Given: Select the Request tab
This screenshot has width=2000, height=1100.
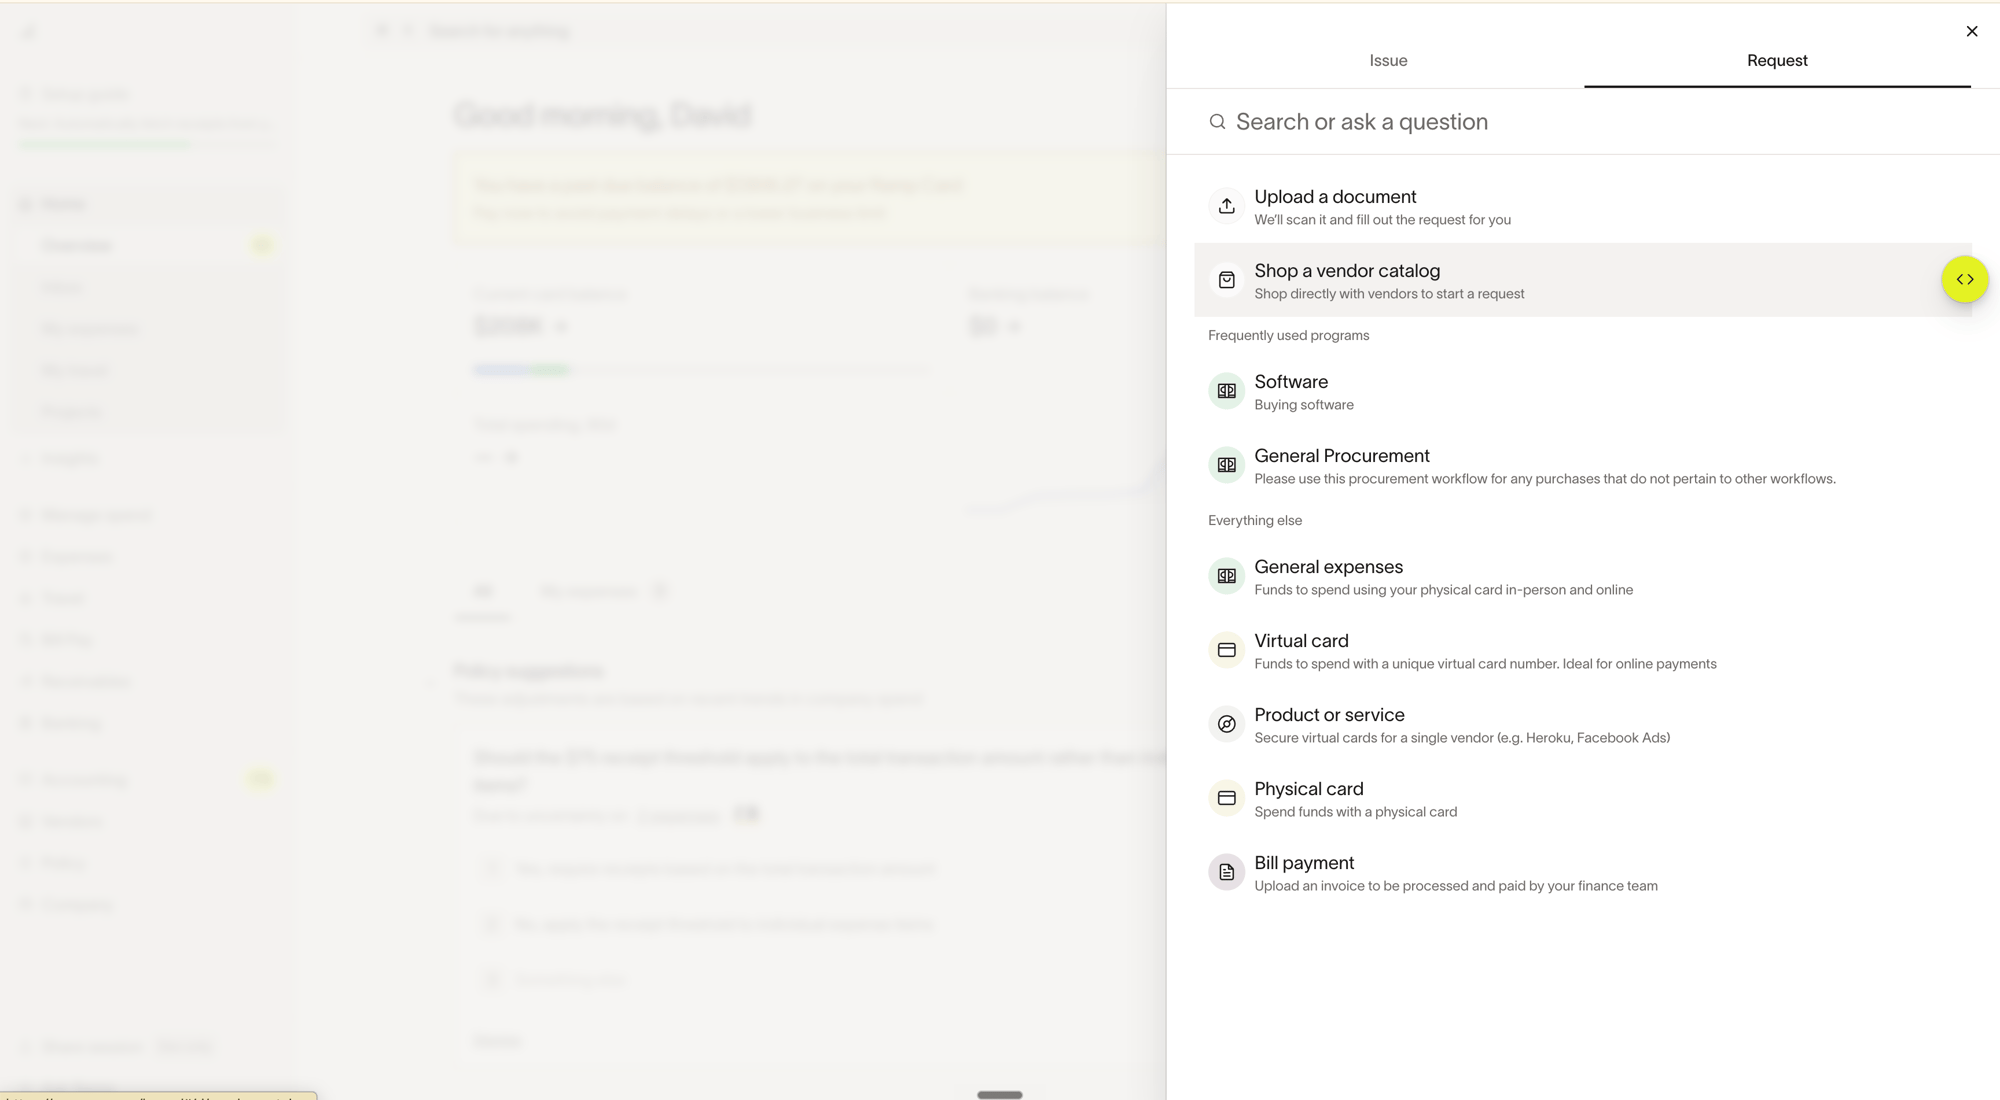Looking at the screenshot, I should click(1777, 61).
